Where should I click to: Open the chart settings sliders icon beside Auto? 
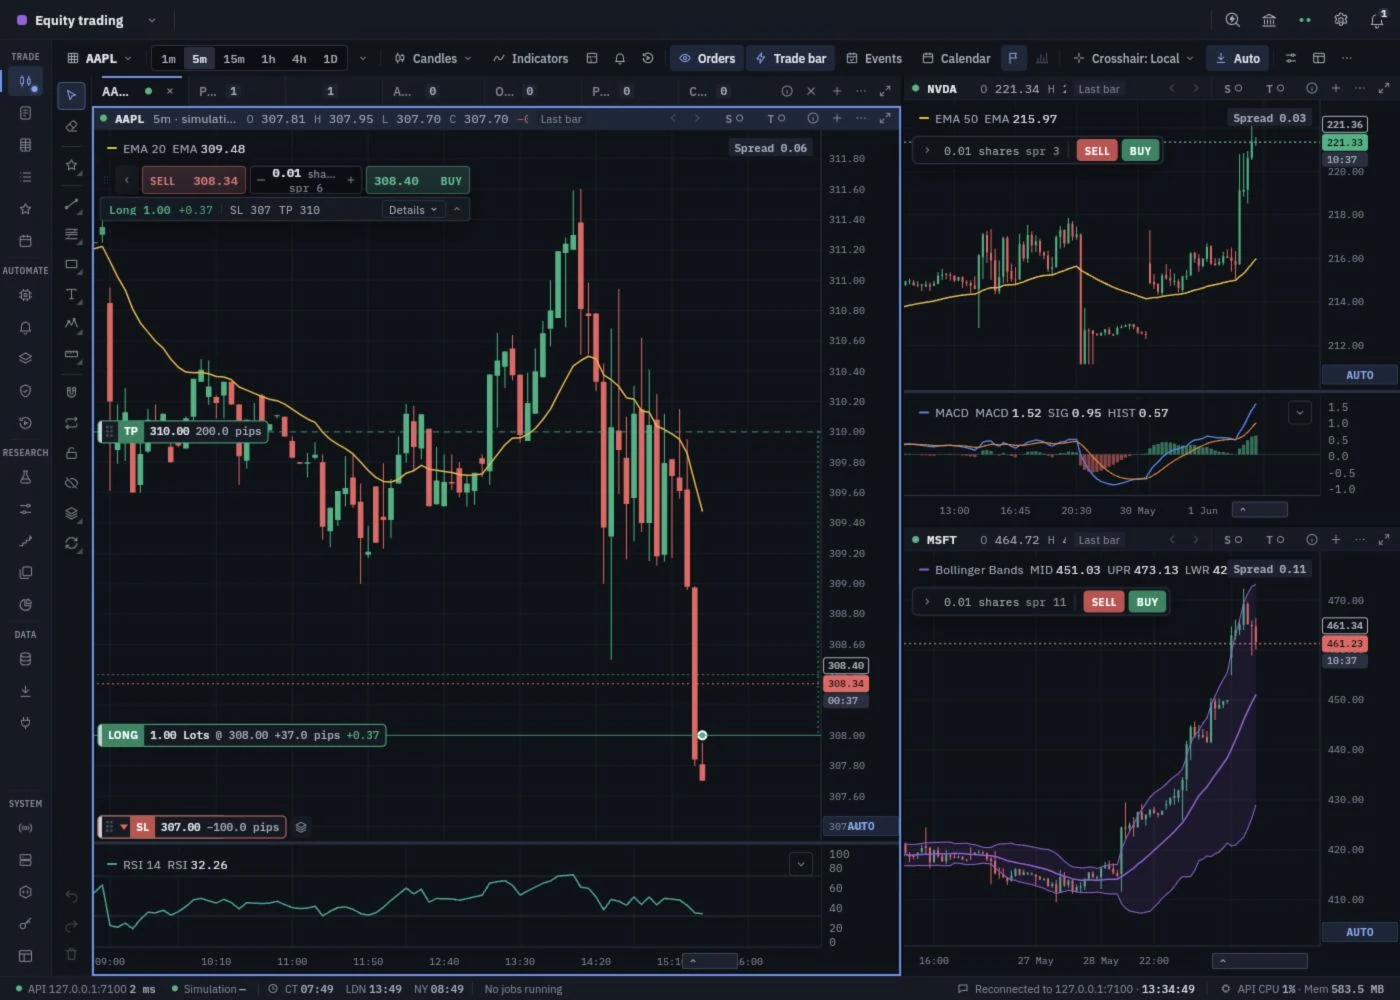point(1290,59)
